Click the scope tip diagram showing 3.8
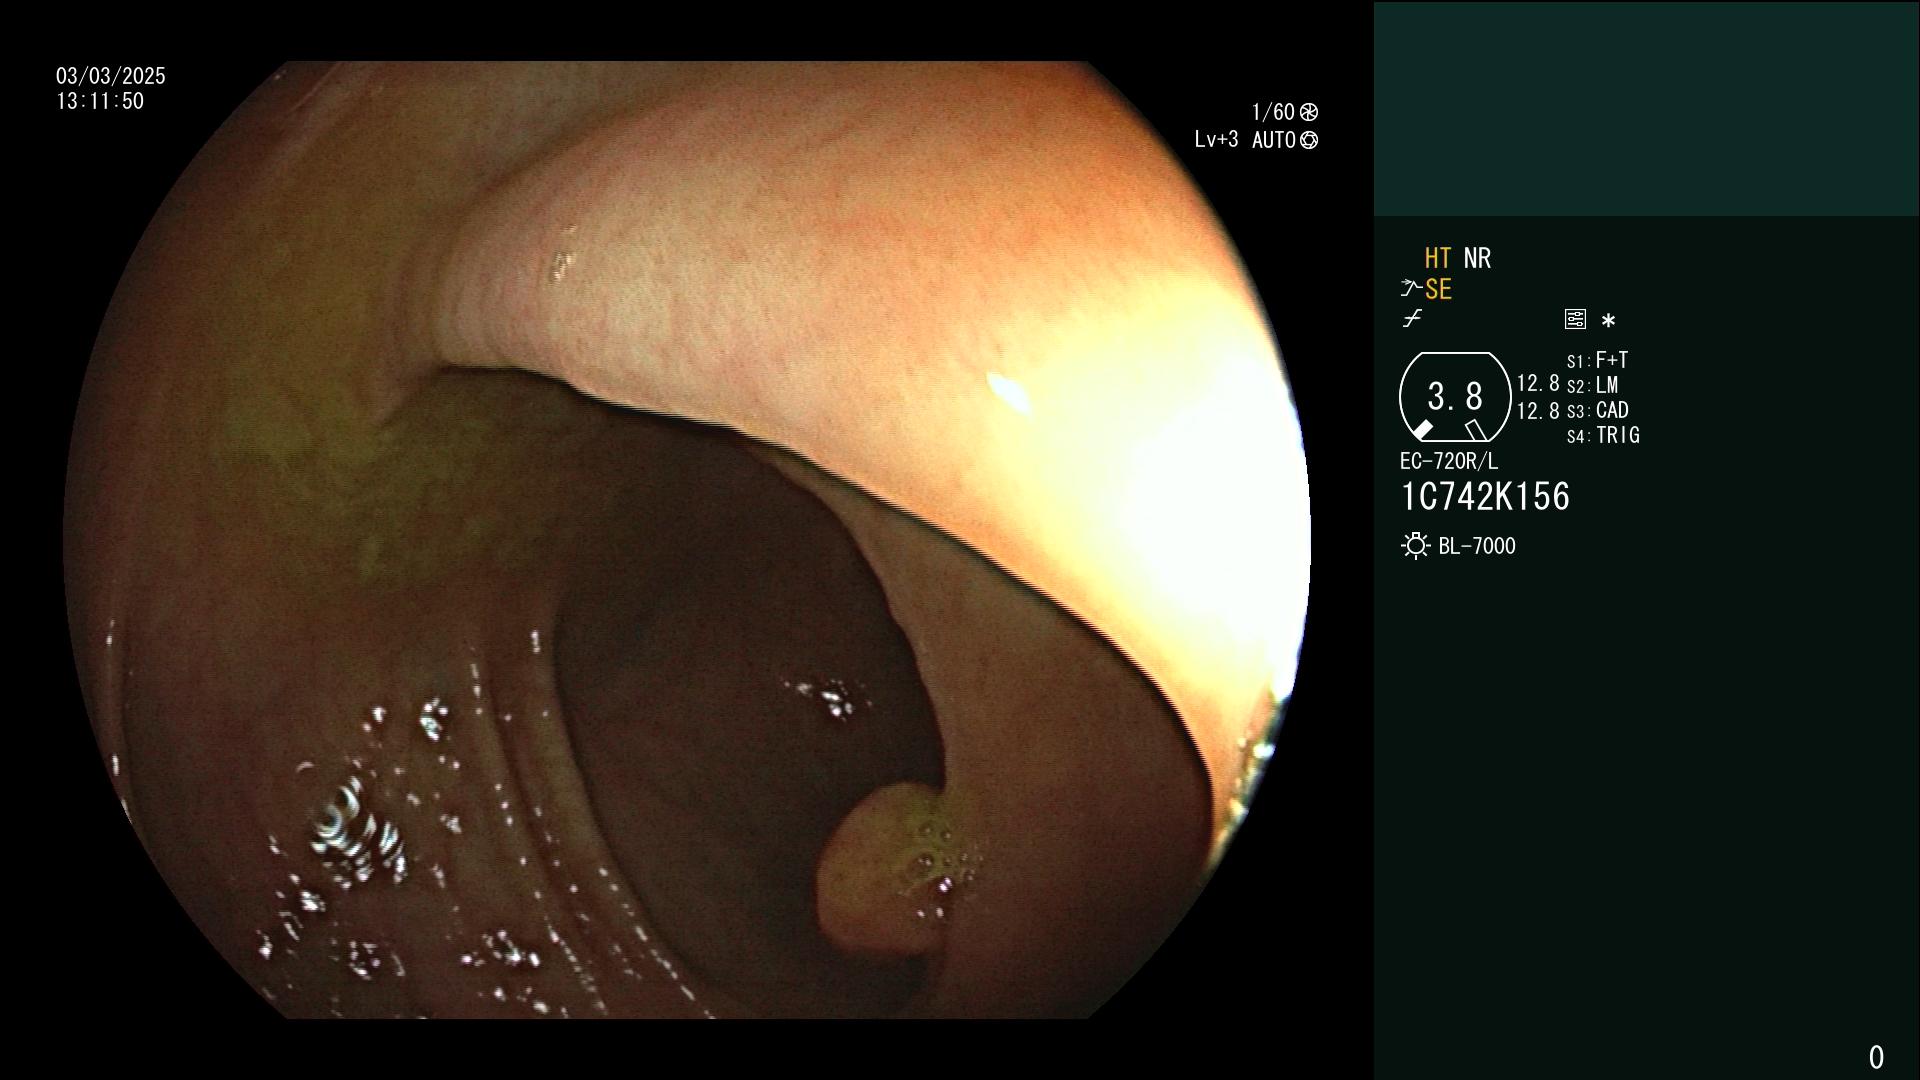The width and height of the screenshot is (1920, 1080). 1455,397
